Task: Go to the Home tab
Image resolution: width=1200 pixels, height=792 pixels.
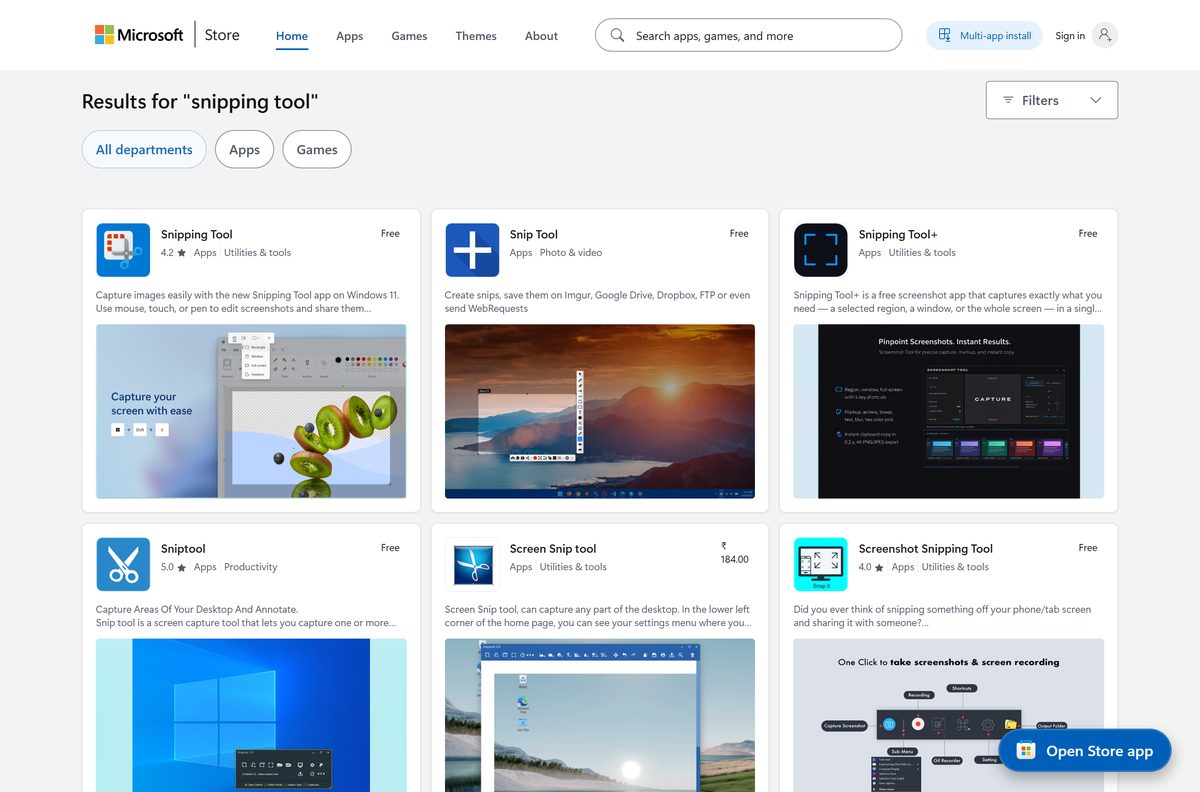Action: [x=292, y=36]
